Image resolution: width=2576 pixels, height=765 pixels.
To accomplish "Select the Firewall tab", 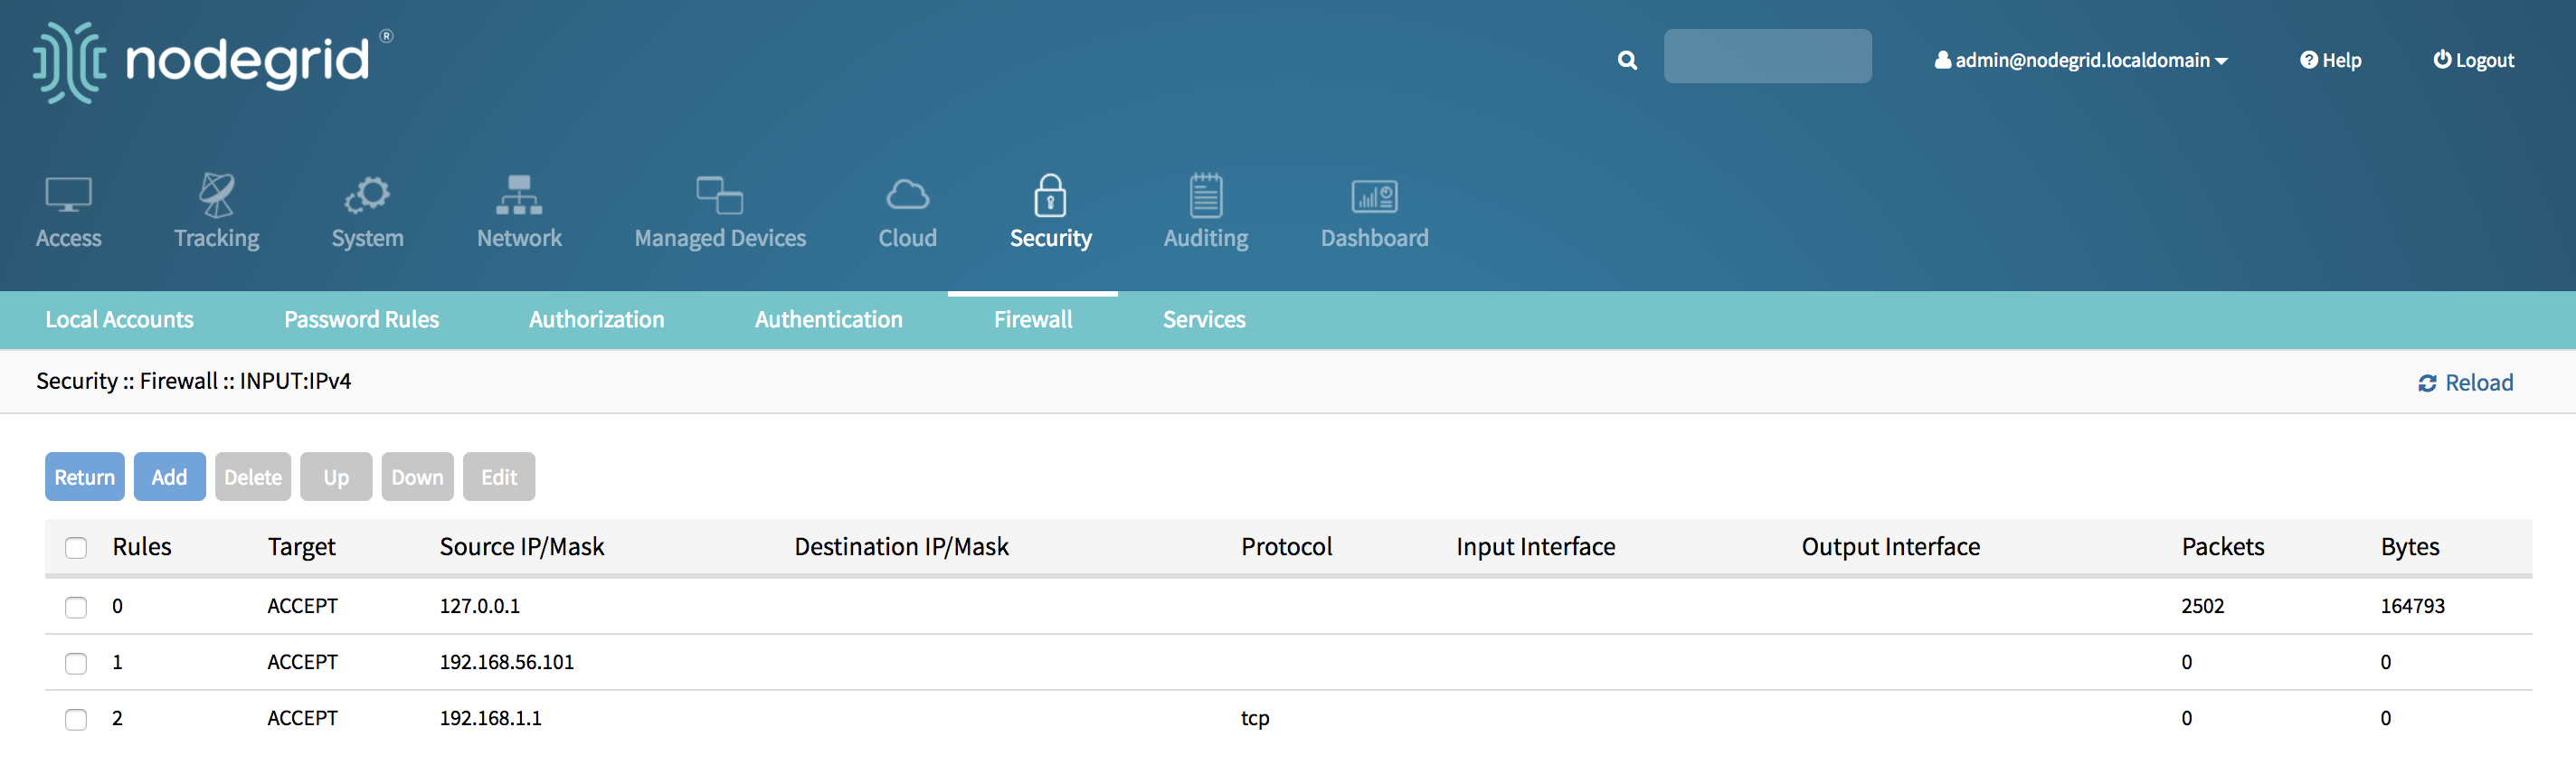I will [x=1032, y=320].
